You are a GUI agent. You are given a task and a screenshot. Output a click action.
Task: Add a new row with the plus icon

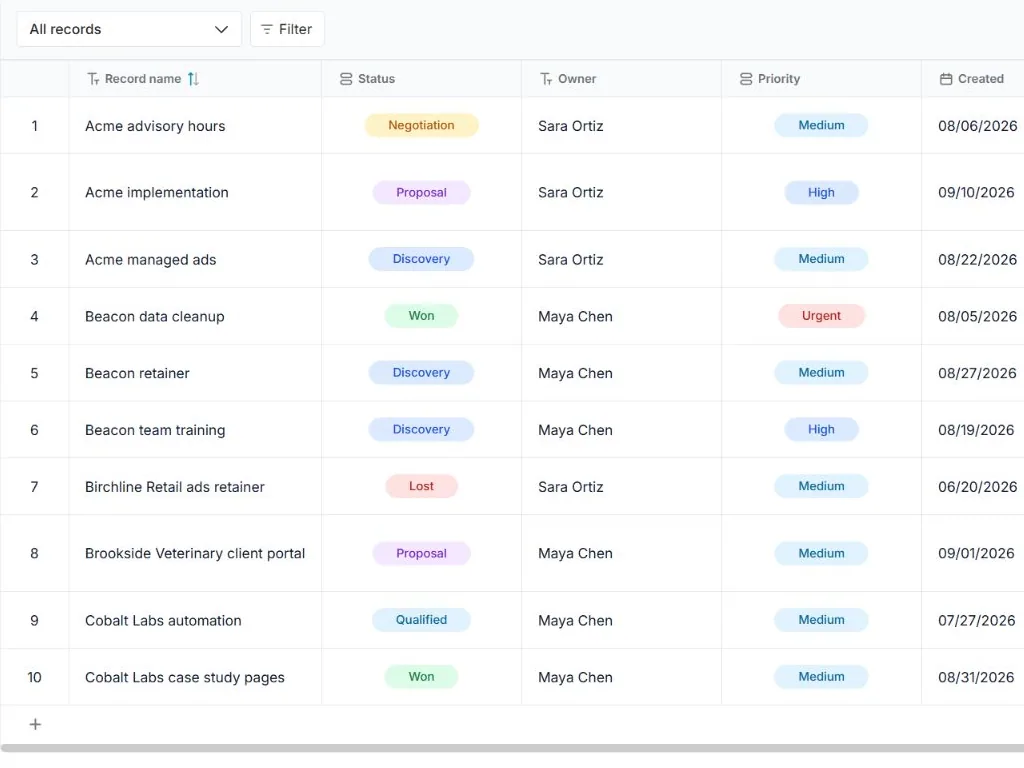35,724
